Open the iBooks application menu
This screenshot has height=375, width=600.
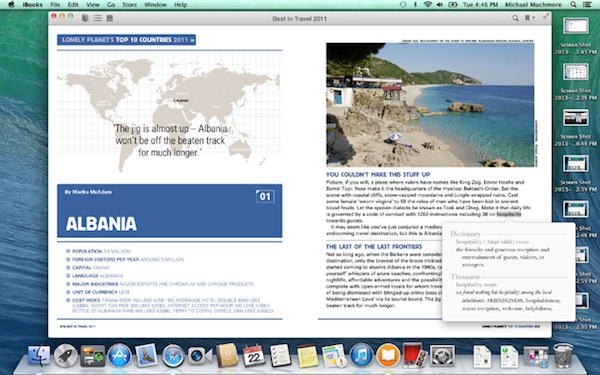click(33, 5)
